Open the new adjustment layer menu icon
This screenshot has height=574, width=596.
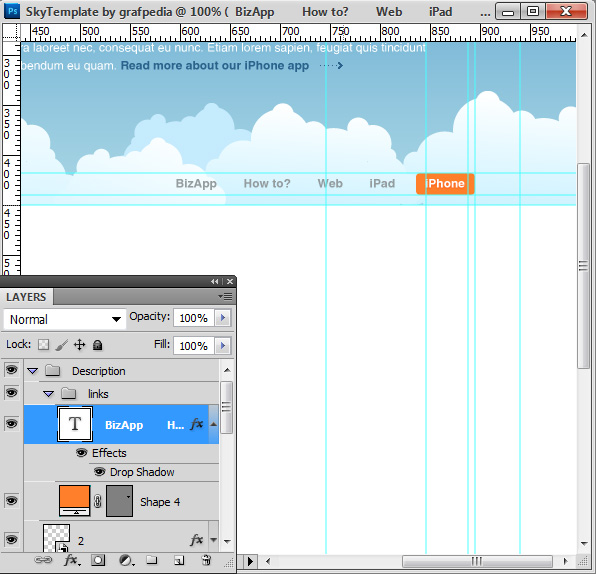click(x=126, y=560)
